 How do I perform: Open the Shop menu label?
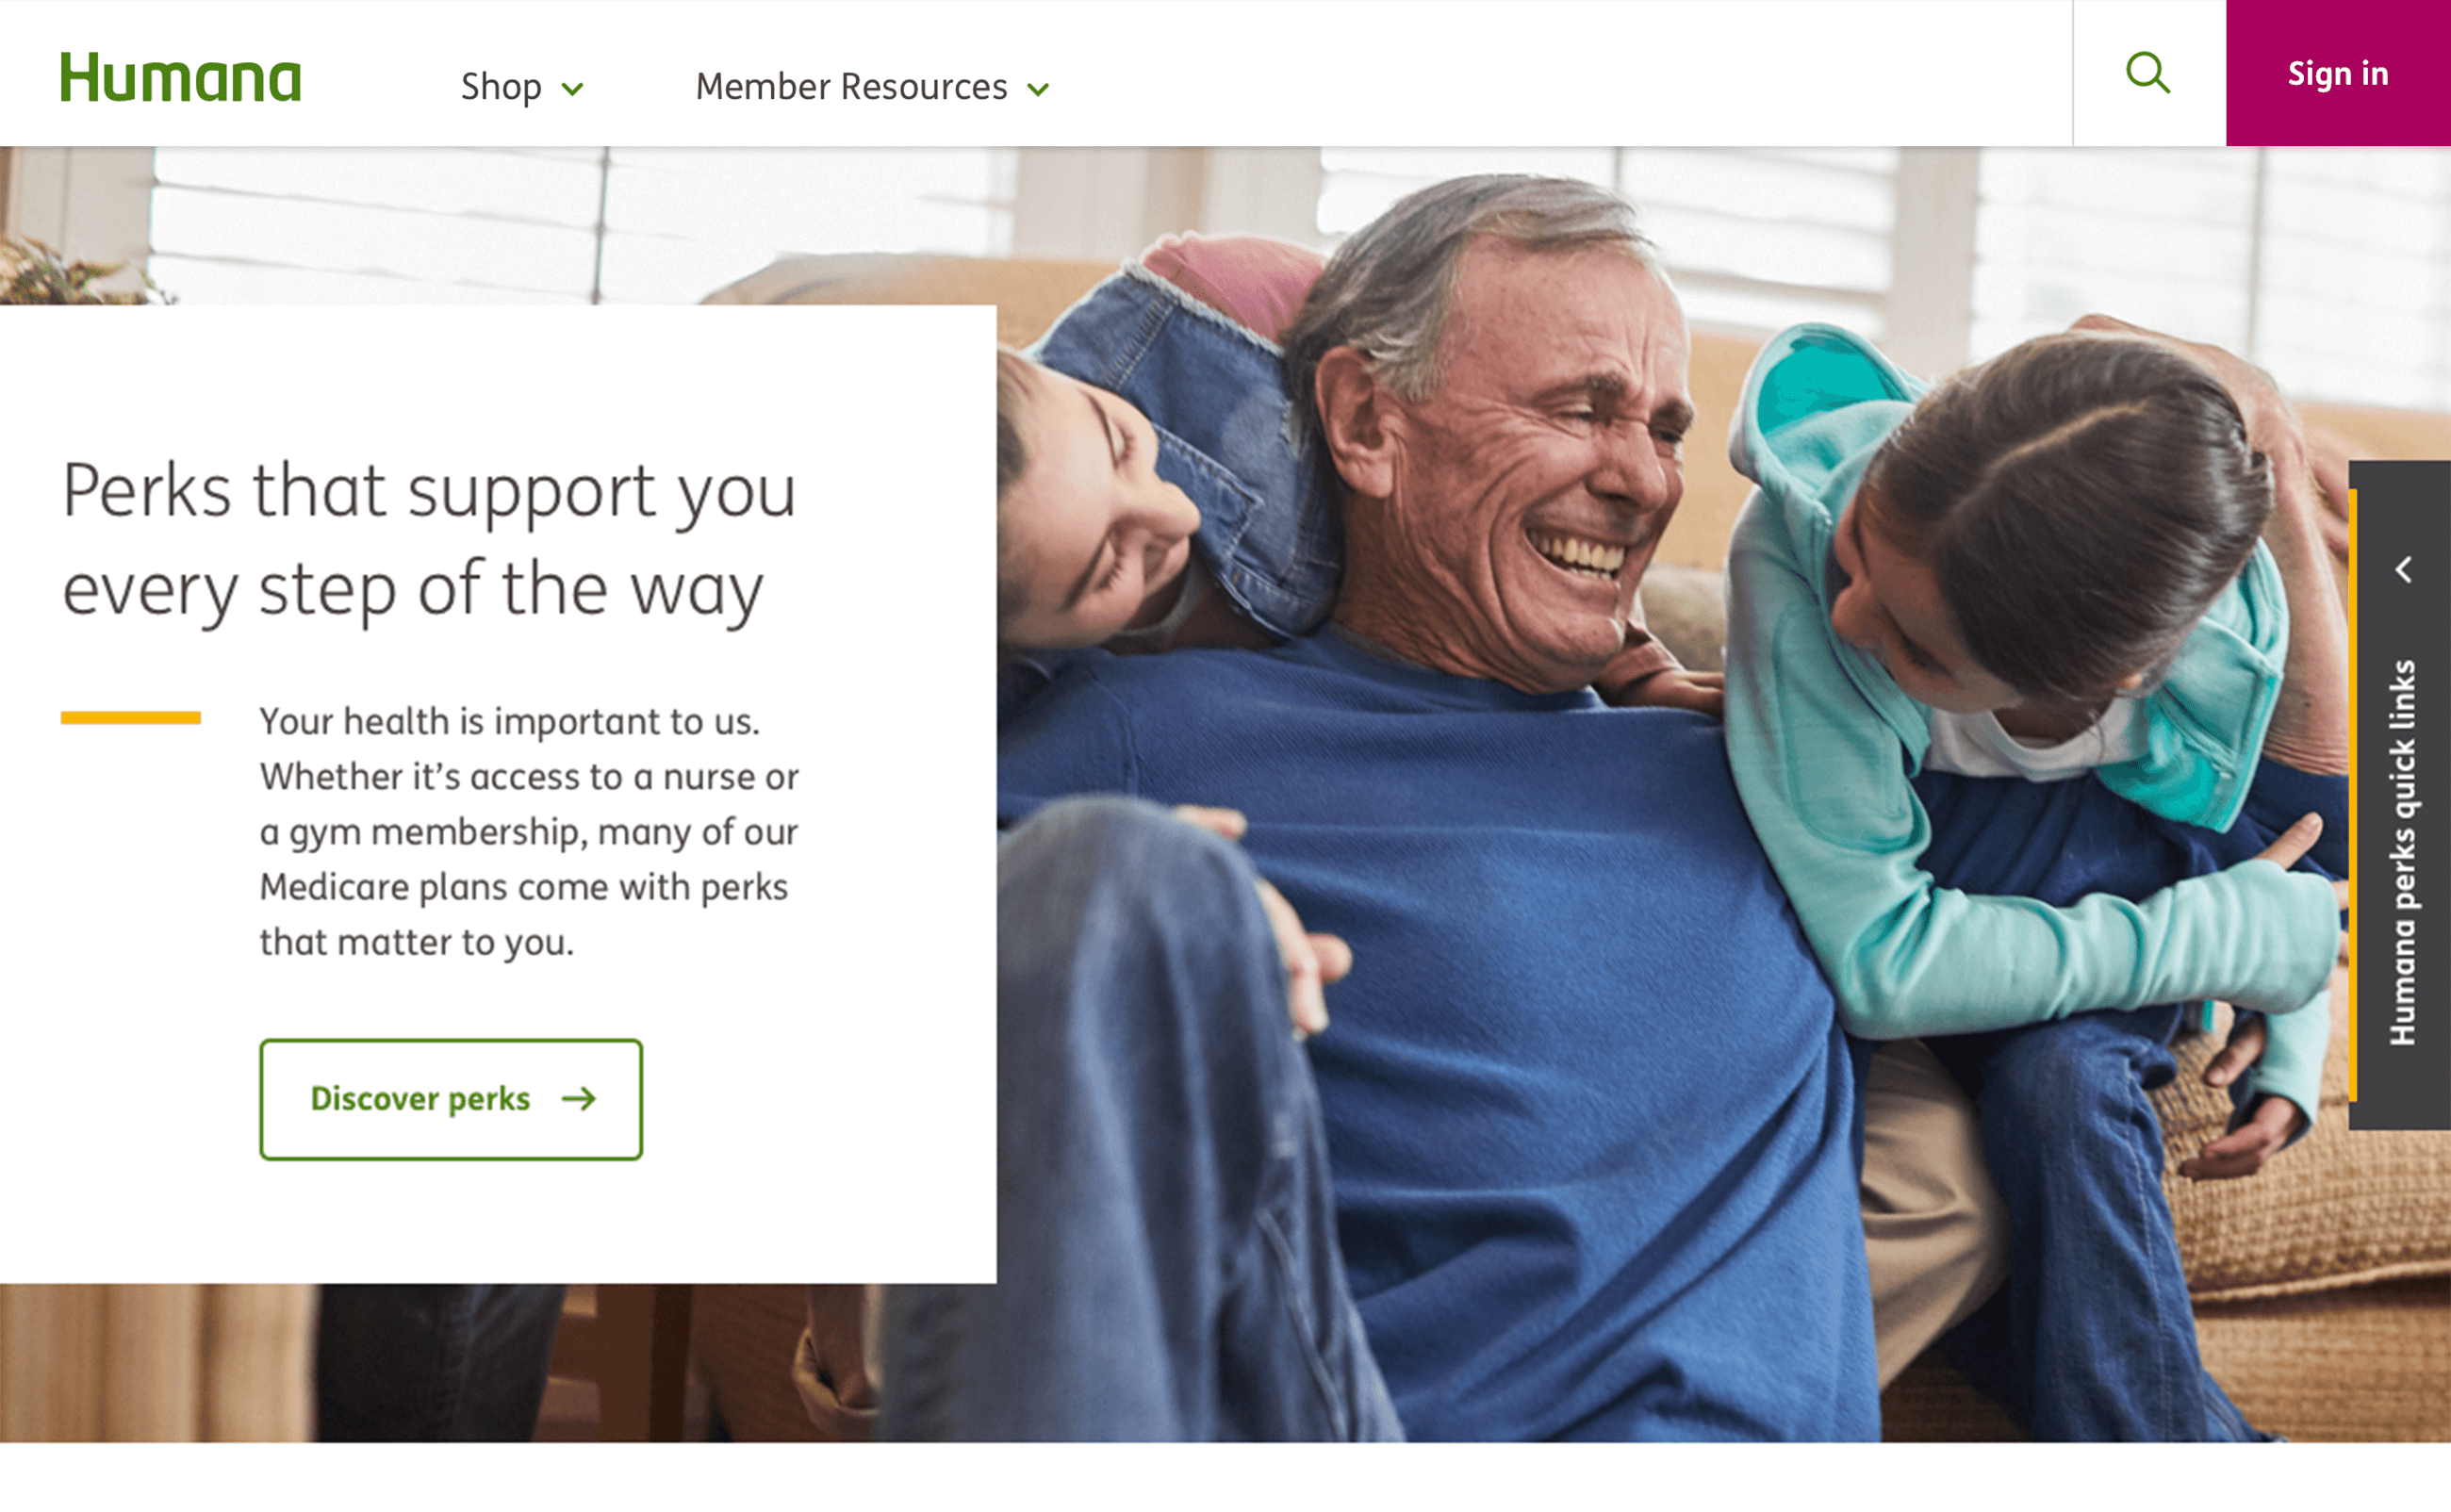pyautogui.click(x=501, y=87)
